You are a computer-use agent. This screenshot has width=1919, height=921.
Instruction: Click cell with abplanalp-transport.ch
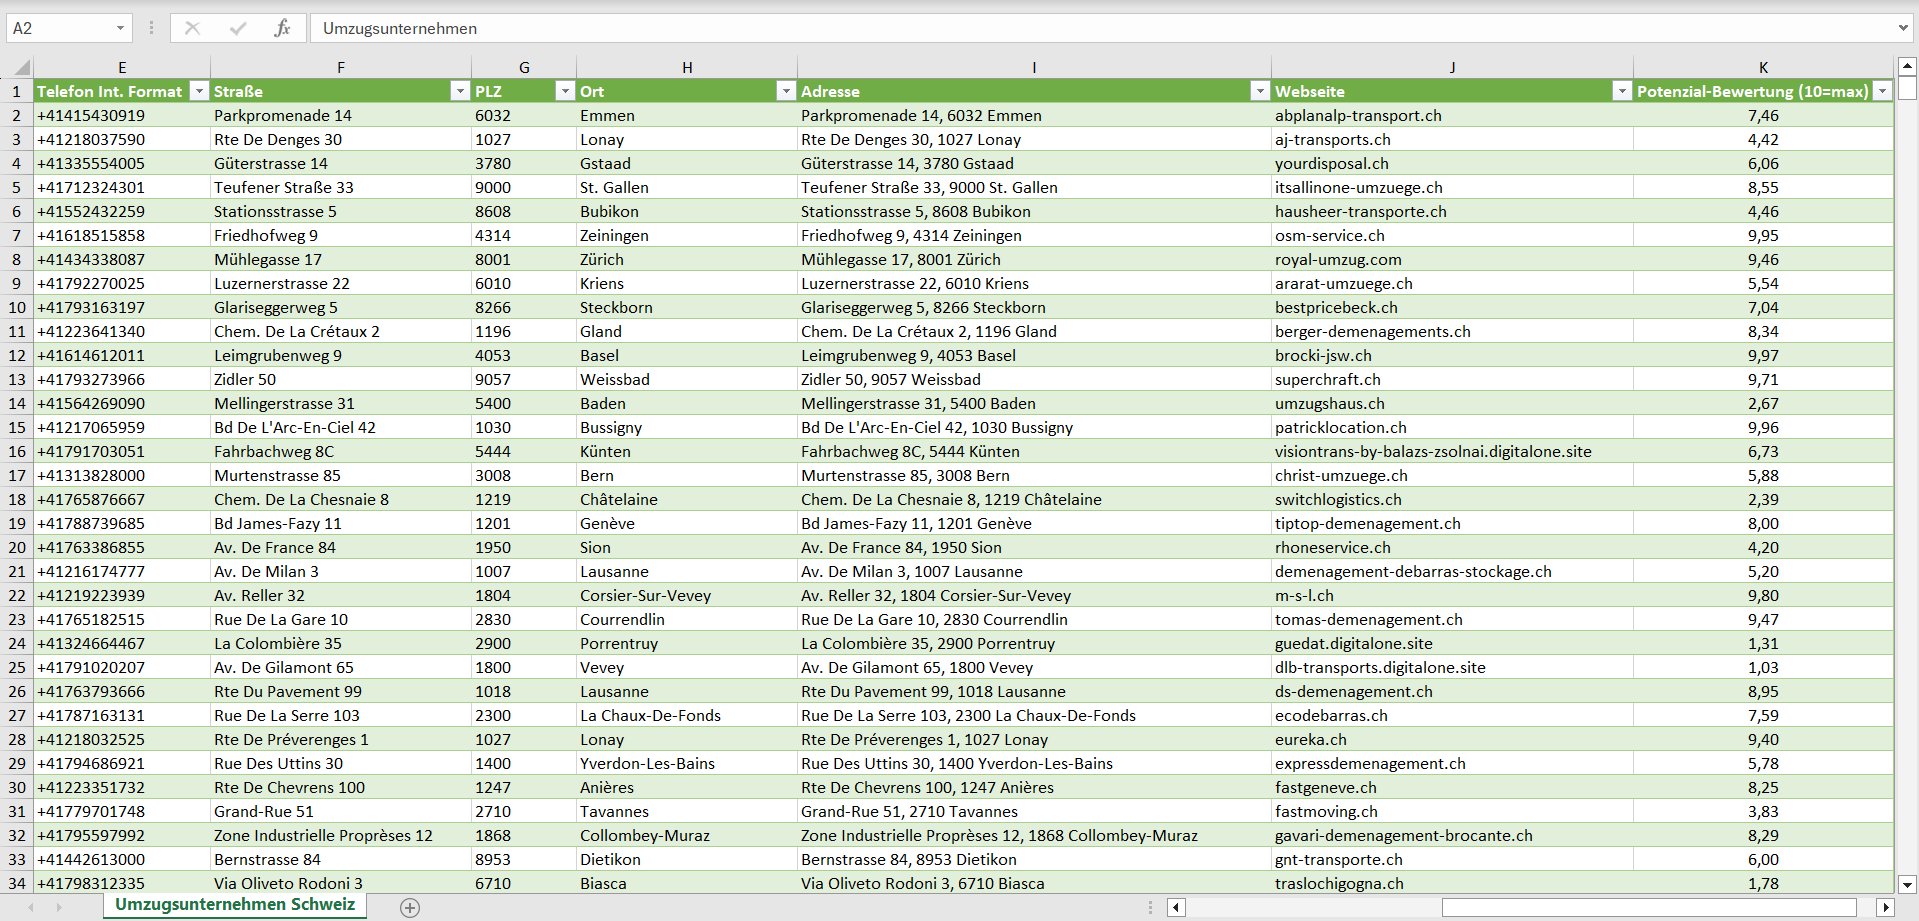click(1452, 115)
